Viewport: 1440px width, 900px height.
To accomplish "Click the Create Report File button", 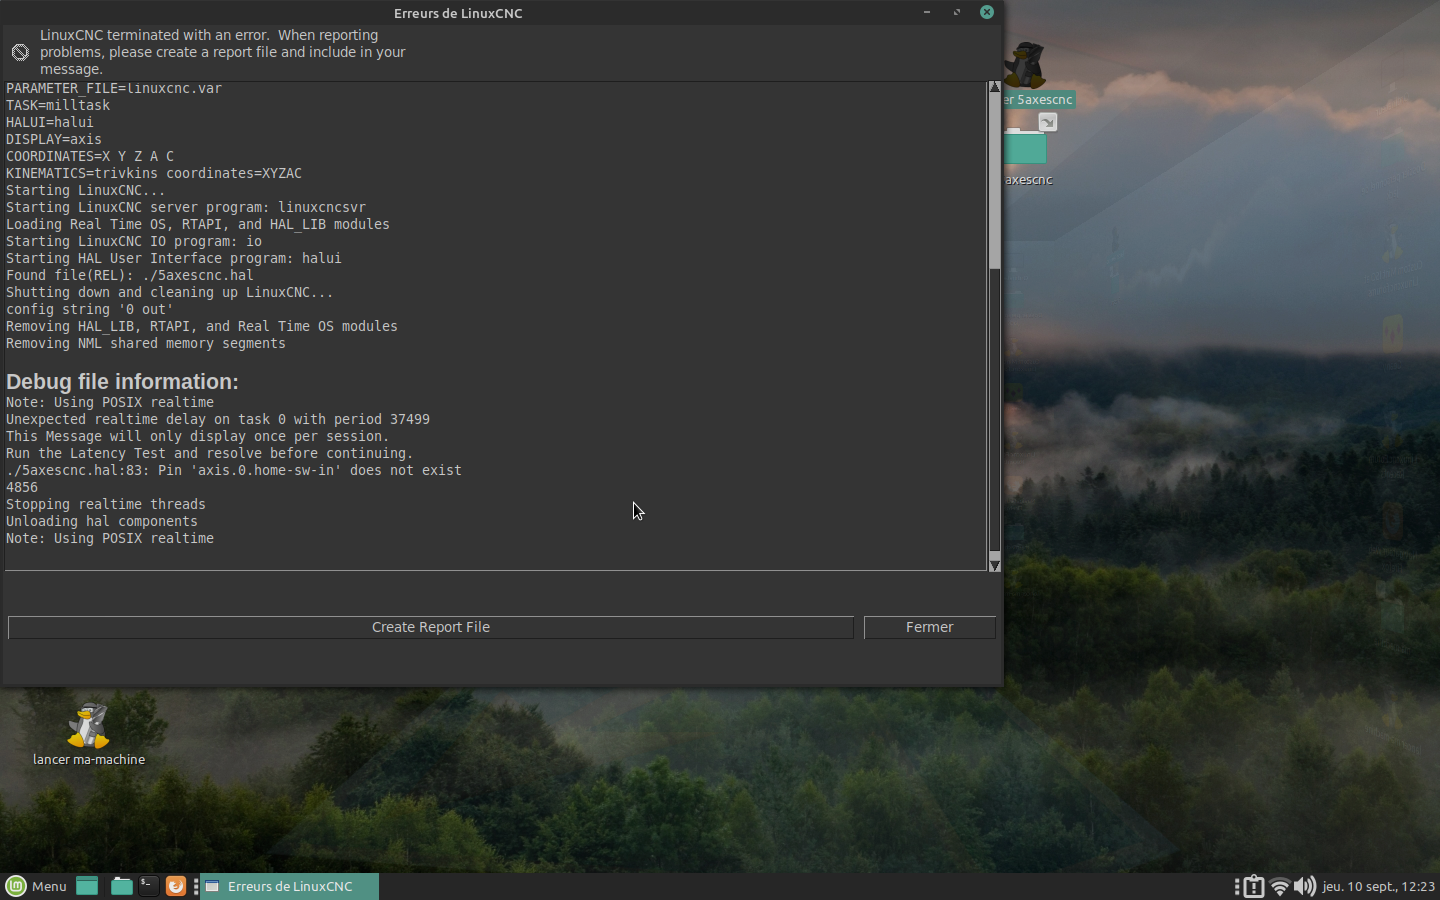I will coord(430,627).
